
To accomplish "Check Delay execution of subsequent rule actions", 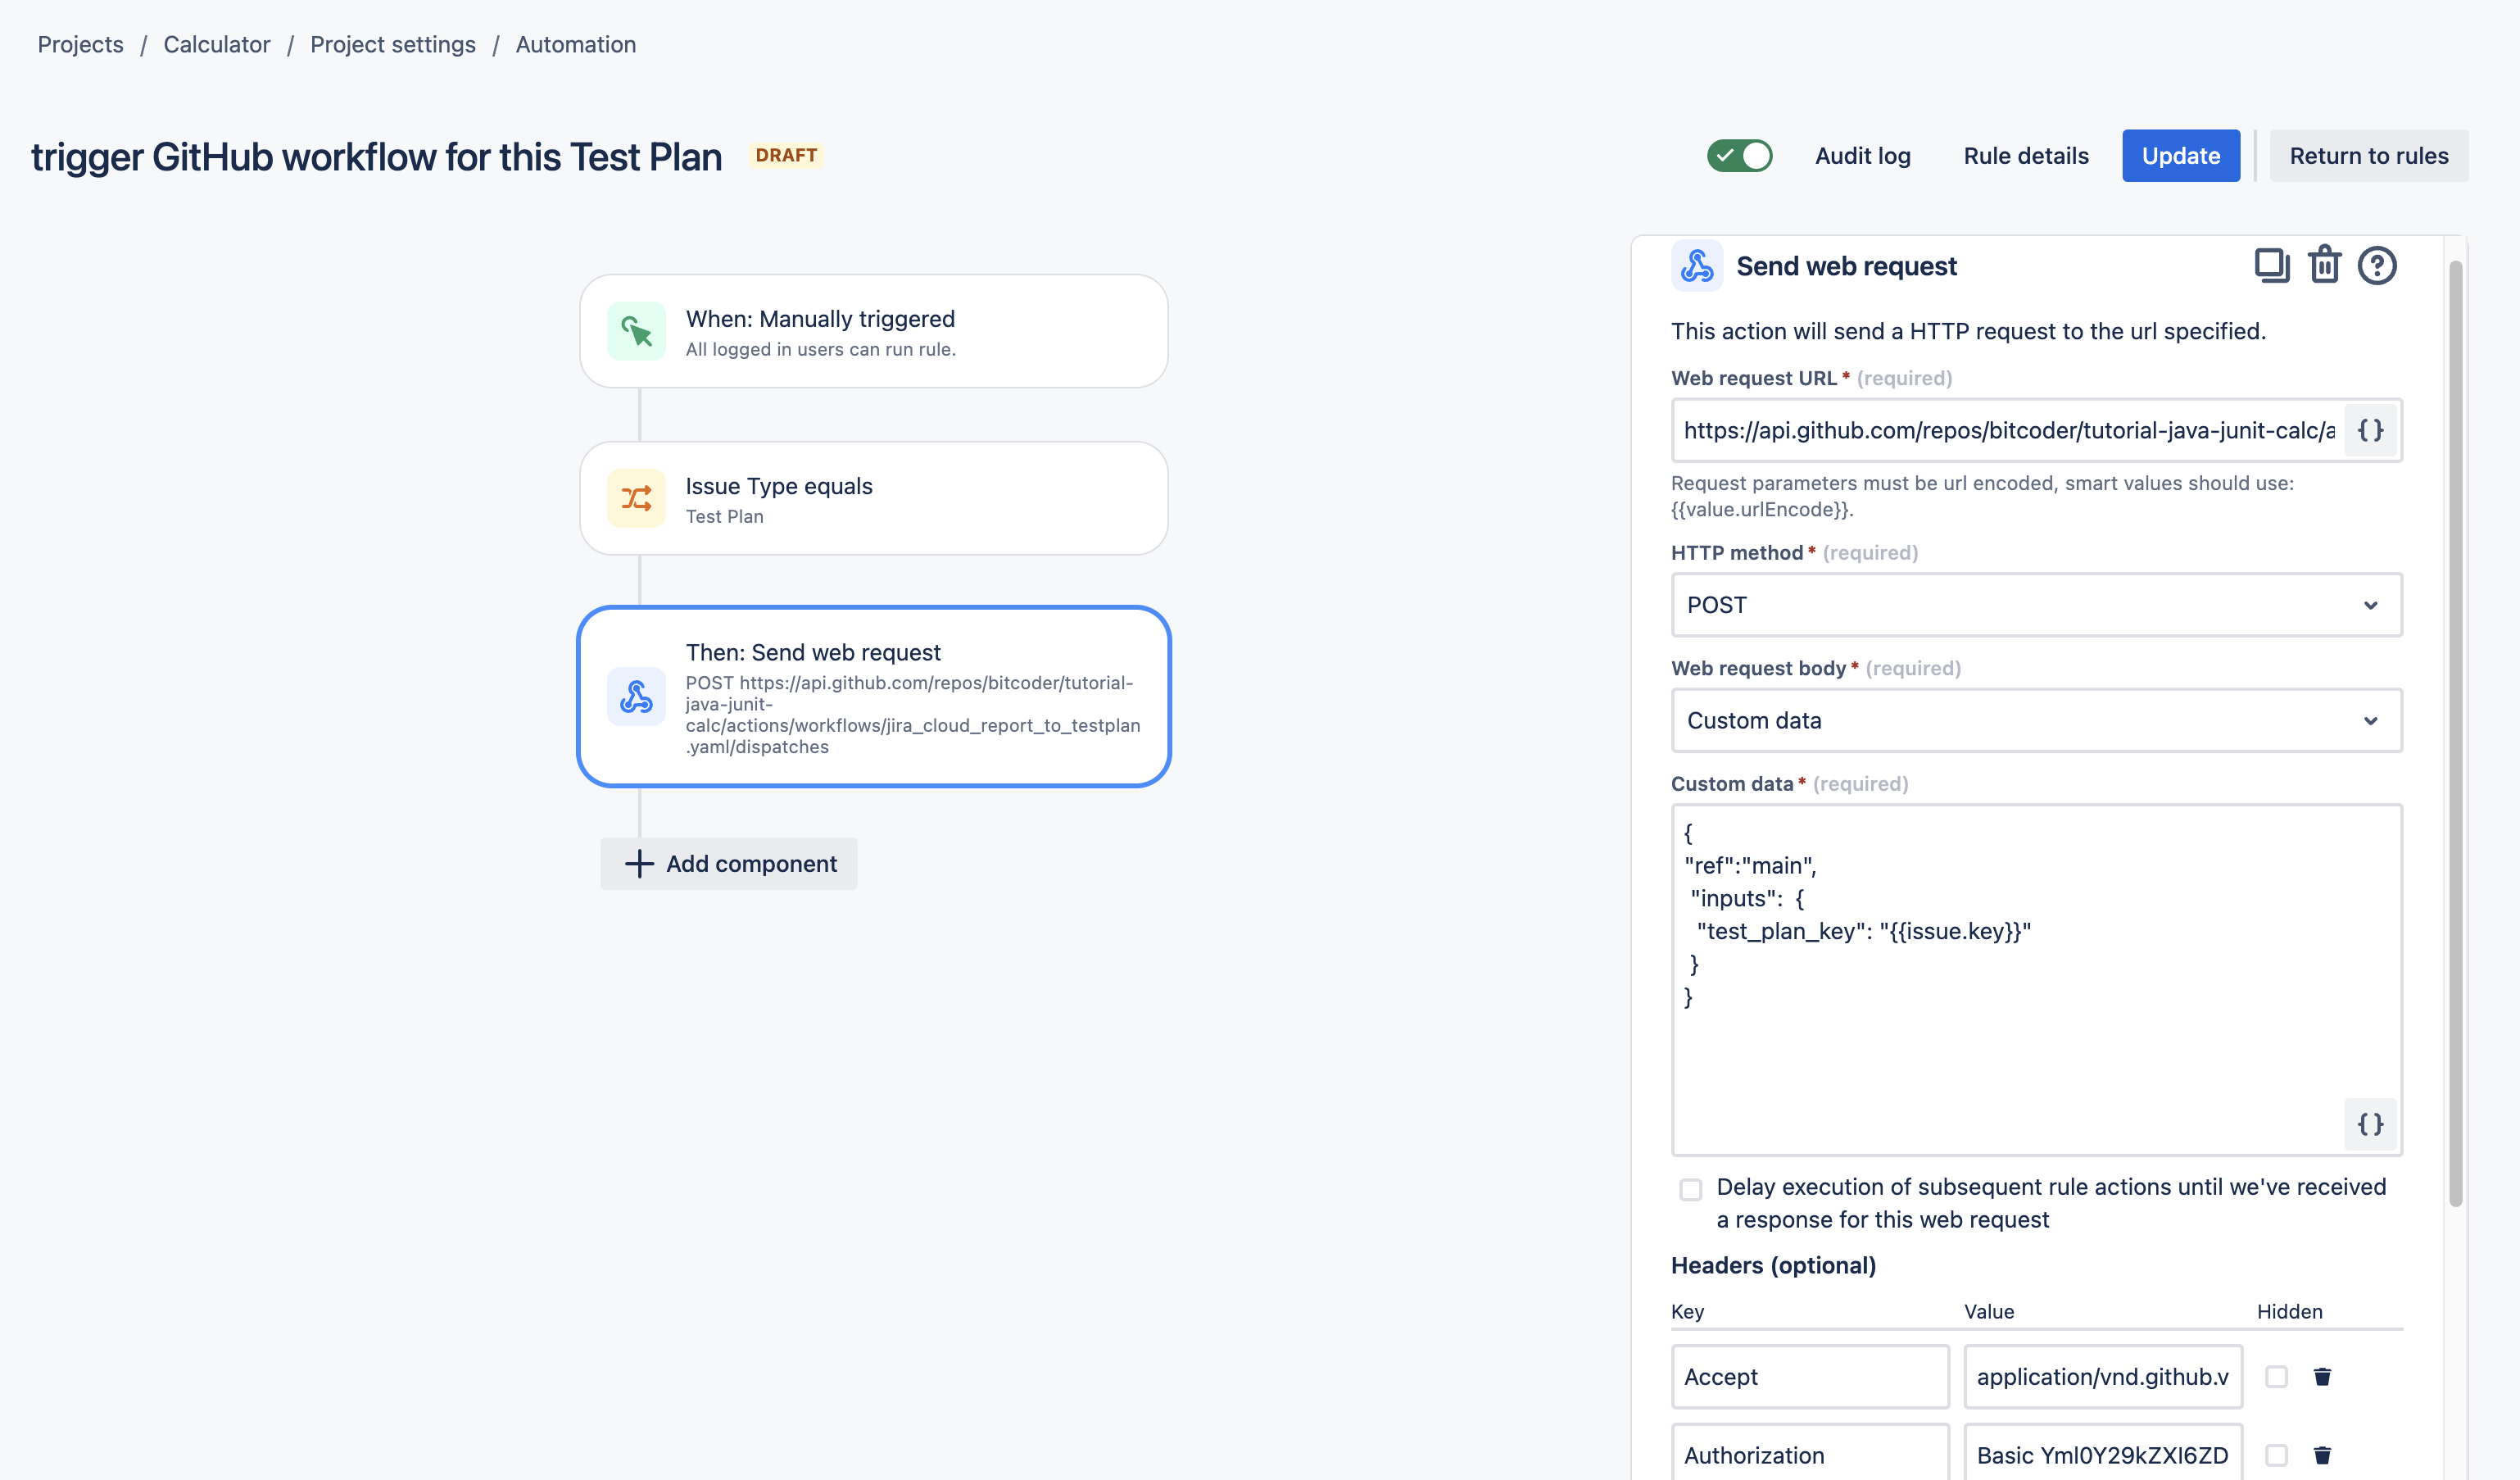I will pos(1690,1190).
